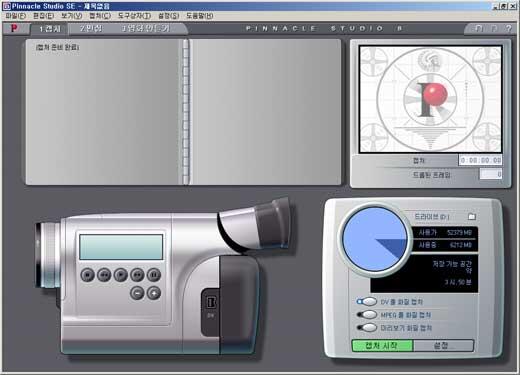Click the plus button on the camcorder
This screenshot has height=375, width=520.
154,293
